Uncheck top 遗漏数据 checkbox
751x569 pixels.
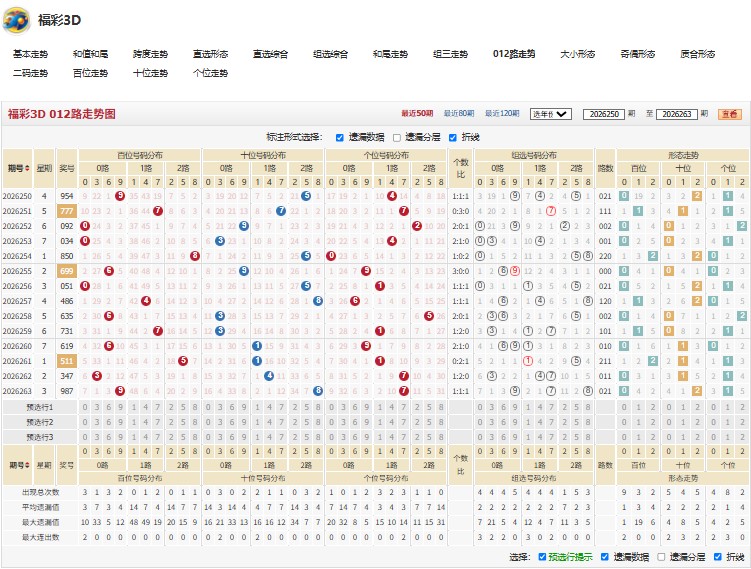pos(340,138)
